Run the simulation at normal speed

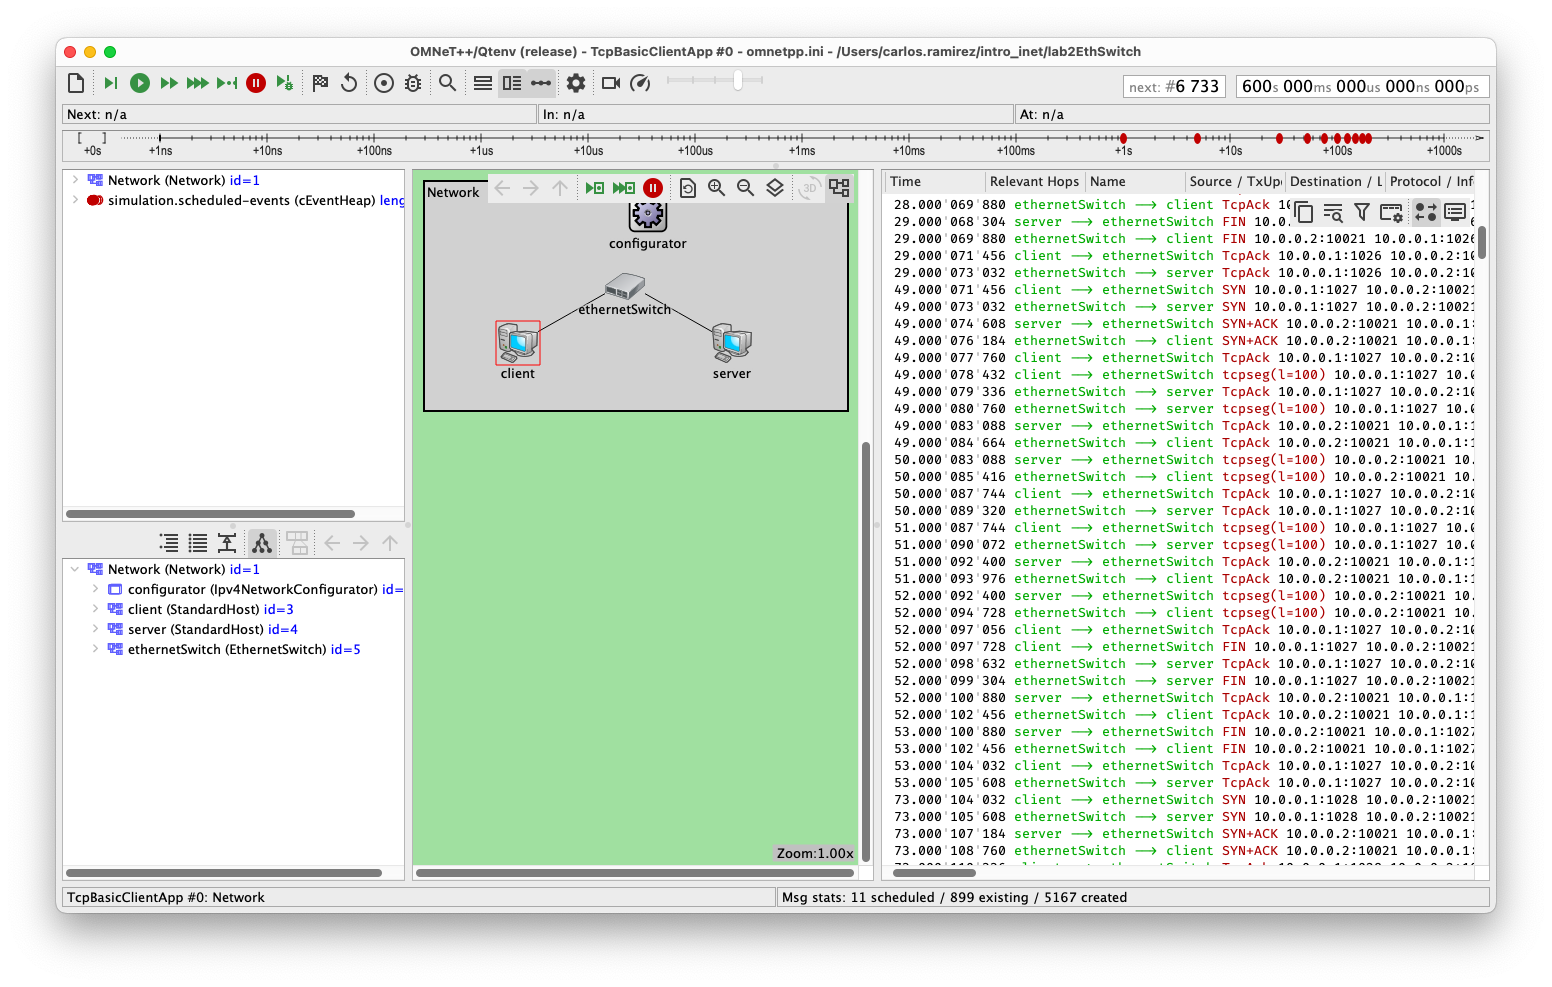point(140,83)
